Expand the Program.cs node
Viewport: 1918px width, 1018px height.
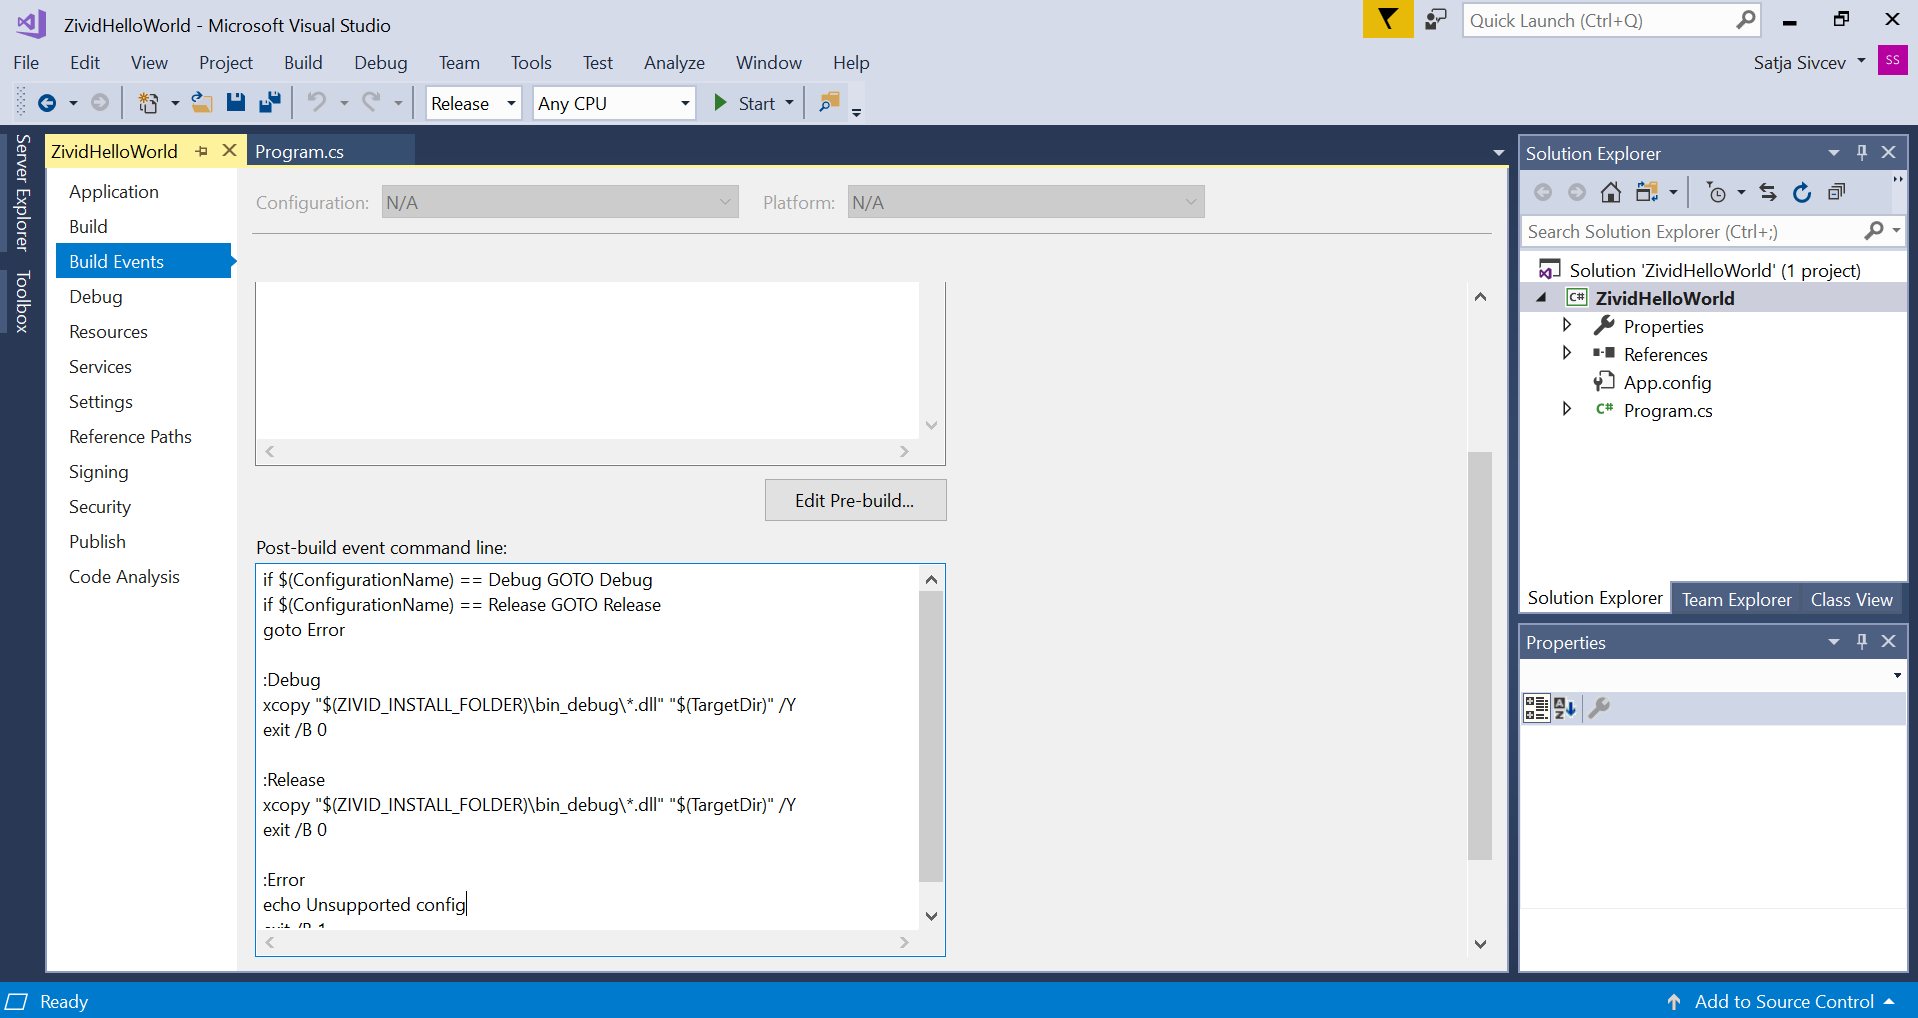(1567, 409)
